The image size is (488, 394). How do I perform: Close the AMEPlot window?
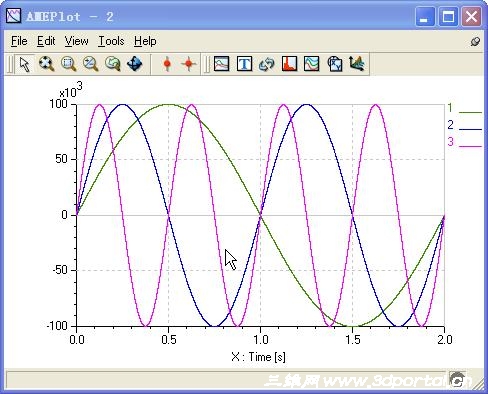471,16
